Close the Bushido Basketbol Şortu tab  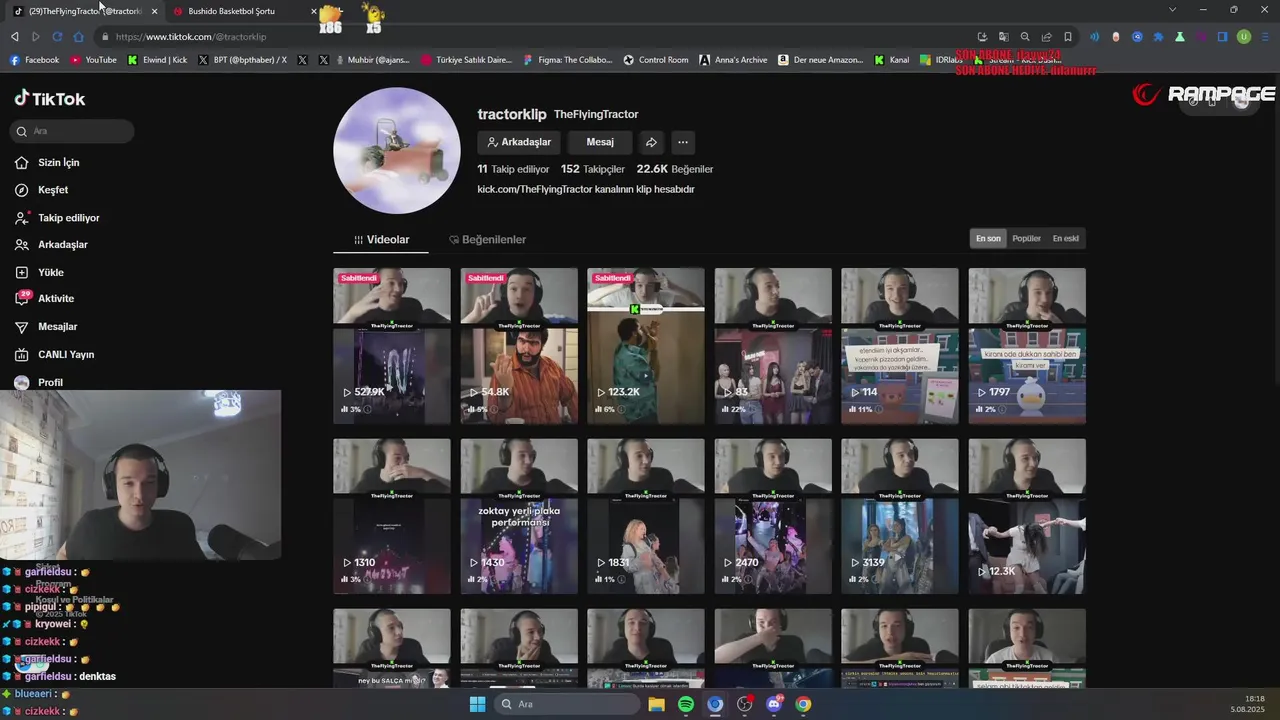314,11
